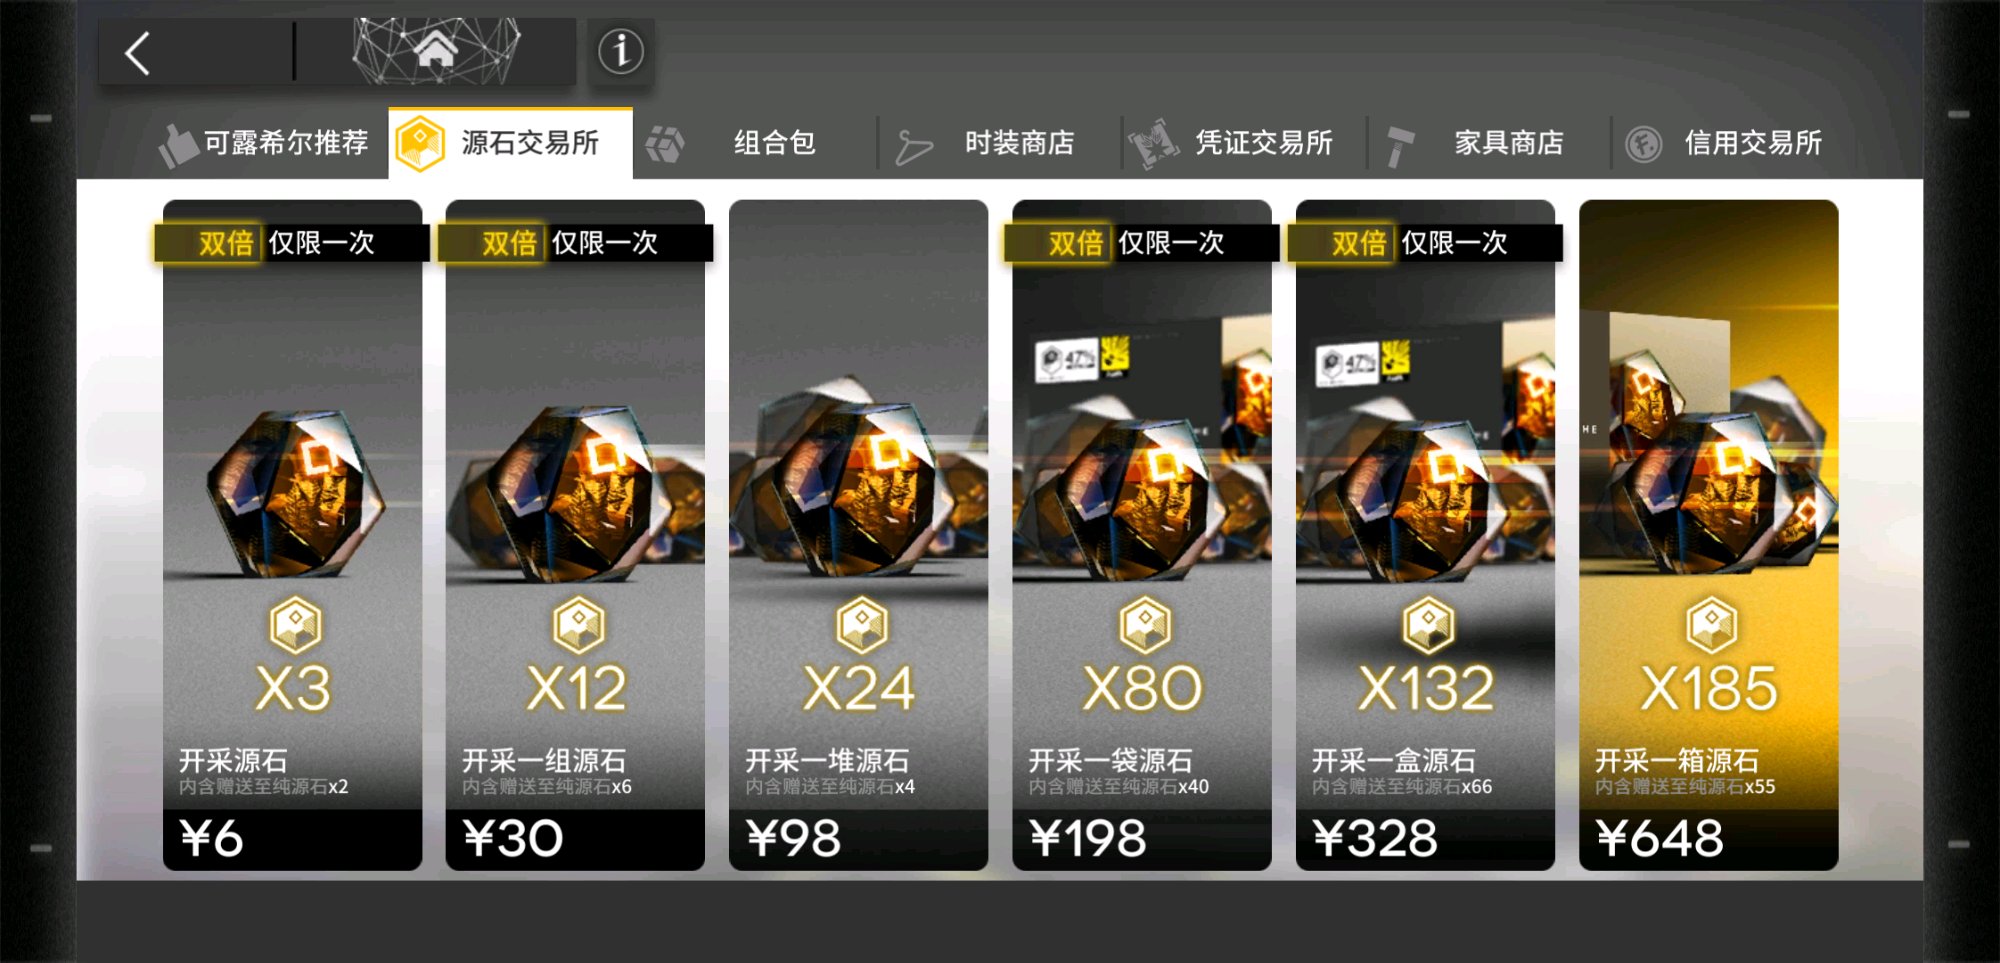Tap the hanger icon for 时装商店
The height and width of the screenshot is (963, 2000).
tap(913, 147)
